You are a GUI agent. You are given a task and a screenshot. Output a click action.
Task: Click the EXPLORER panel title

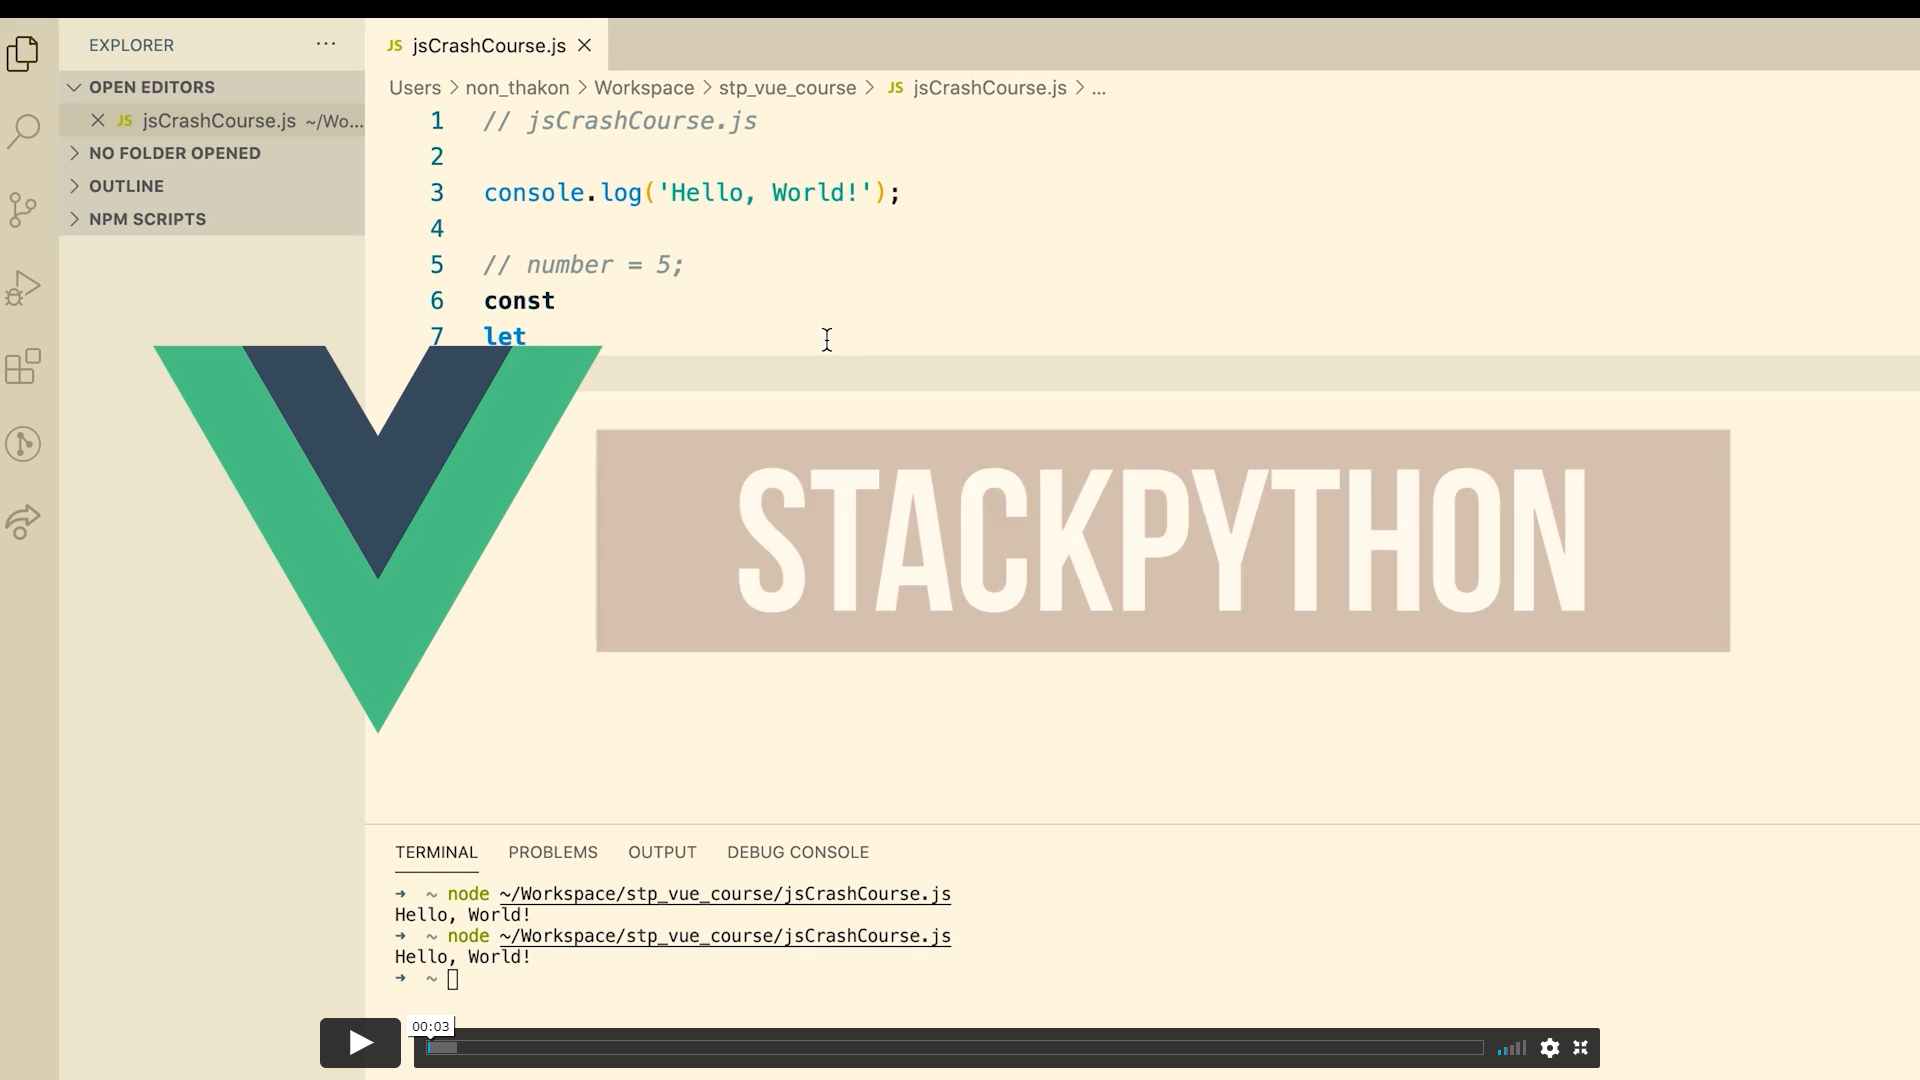click(131, 45)
